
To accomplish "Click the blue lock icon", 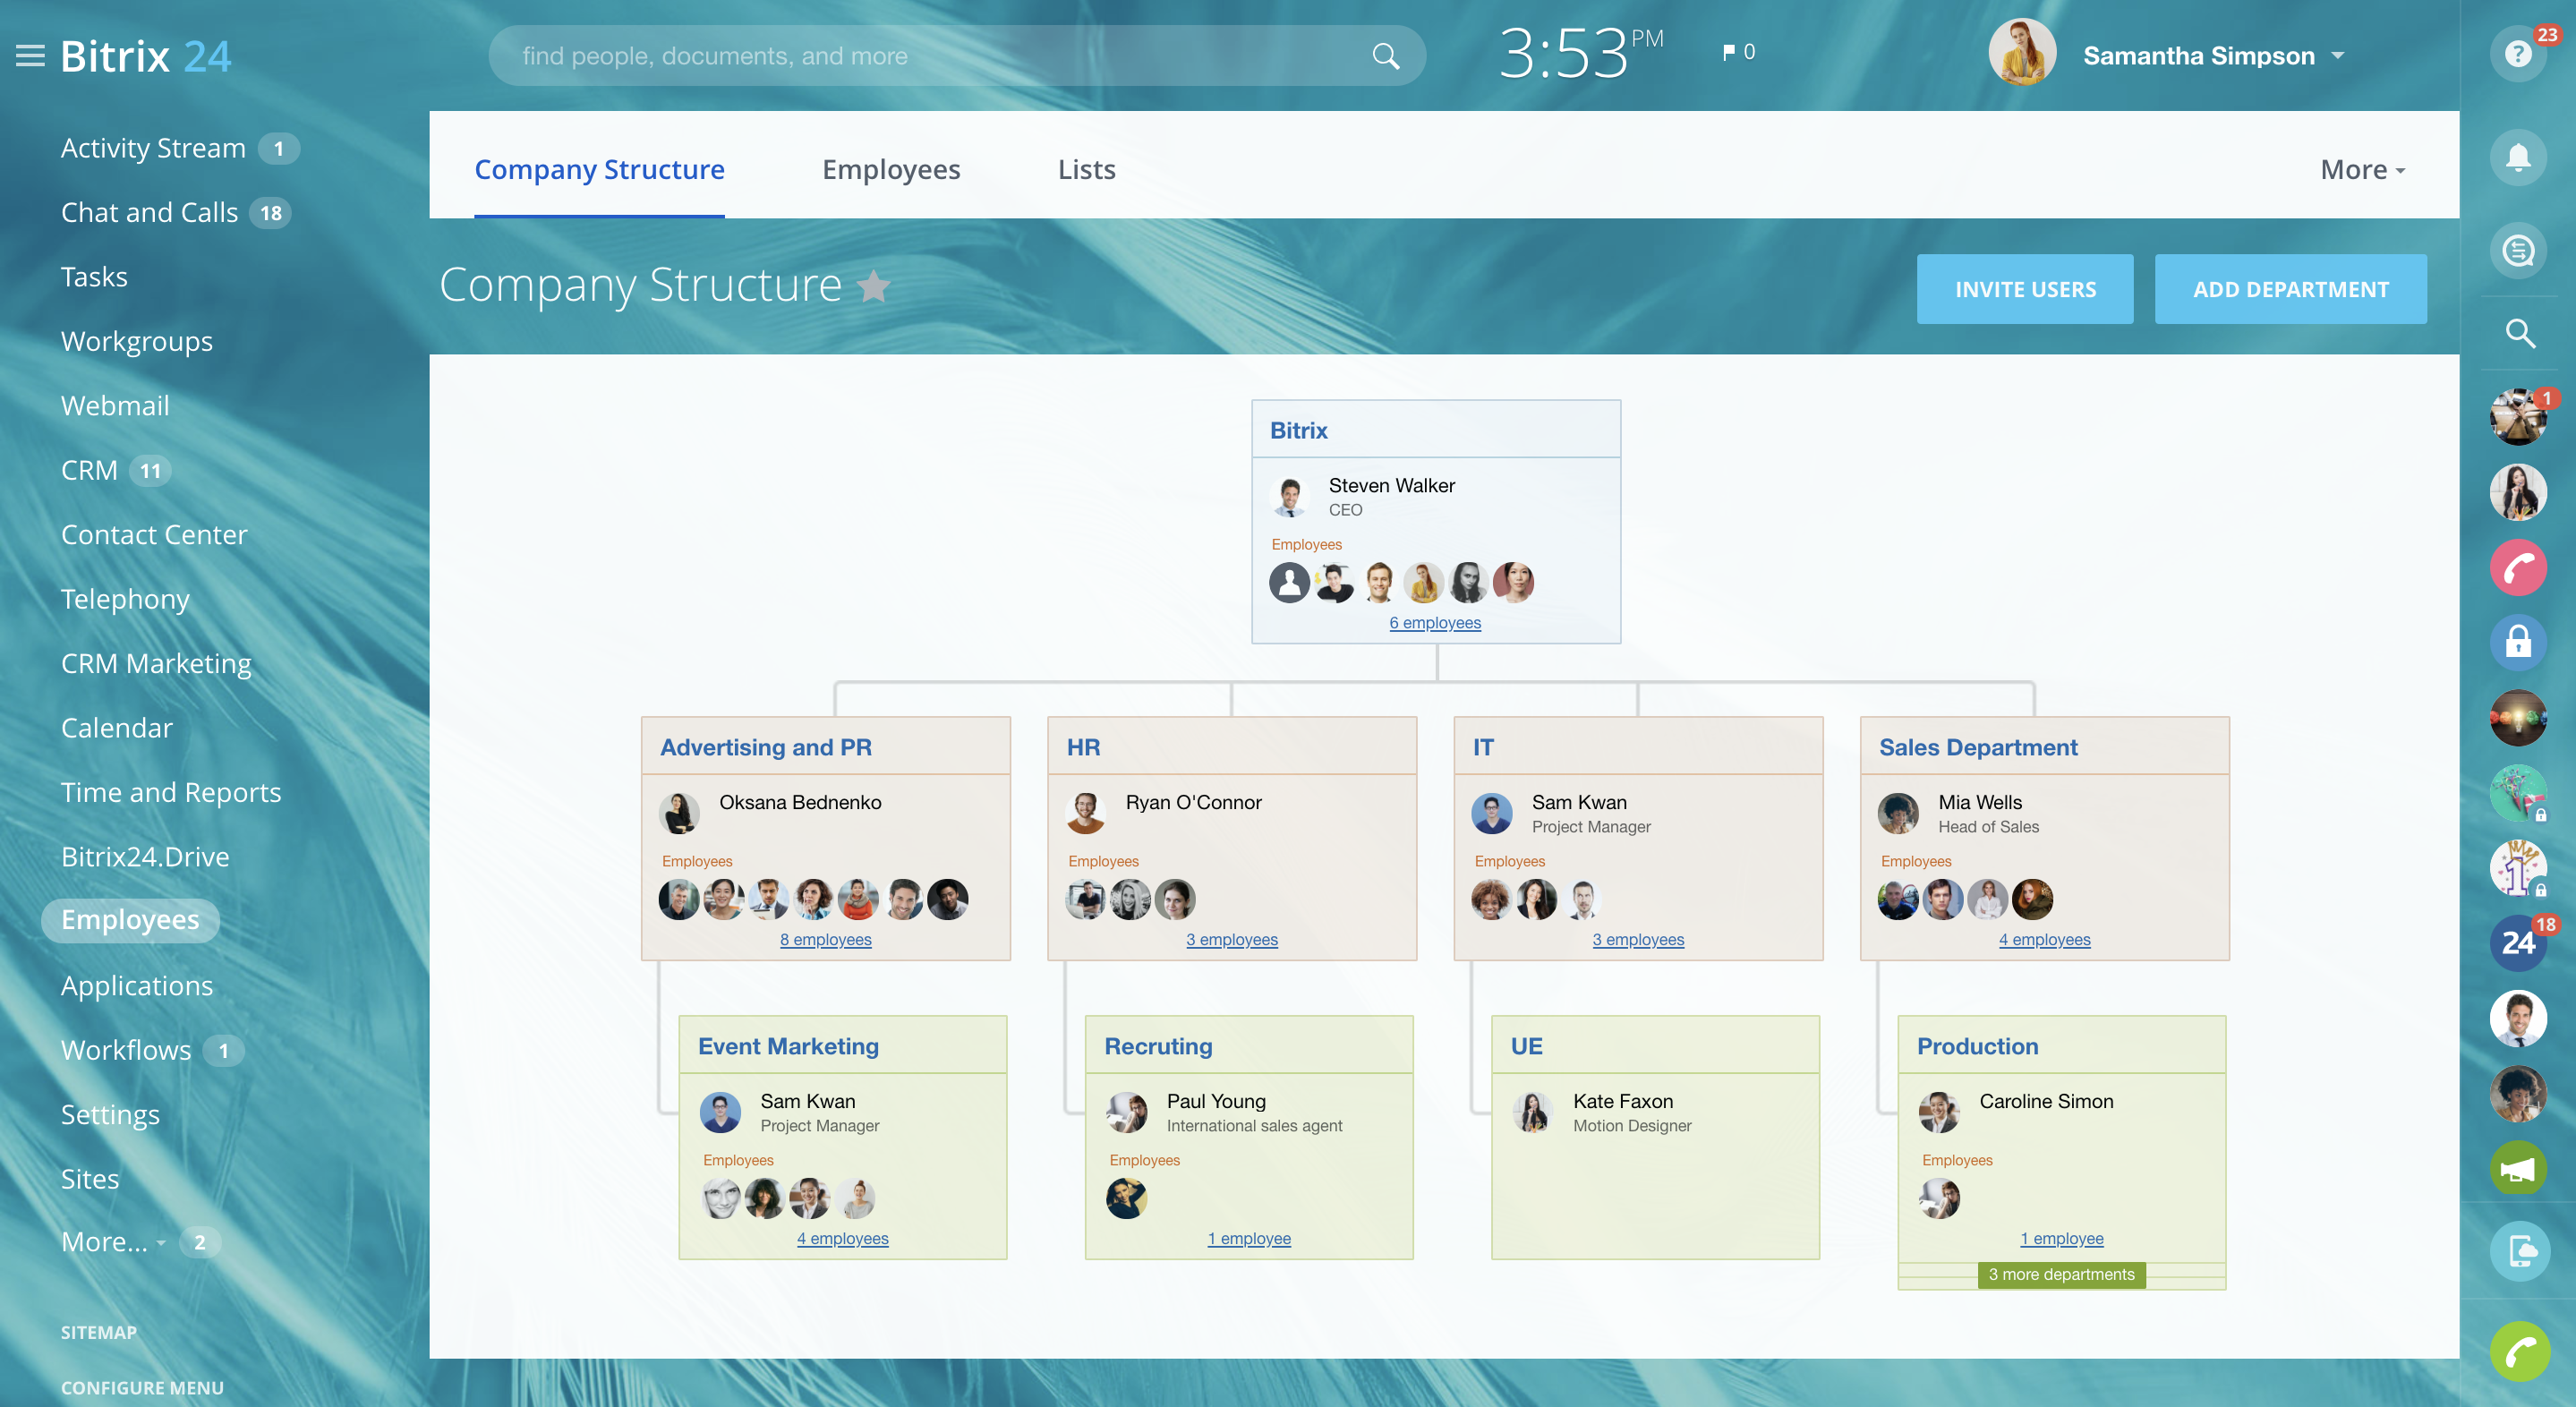I will tap(2517, 642).
